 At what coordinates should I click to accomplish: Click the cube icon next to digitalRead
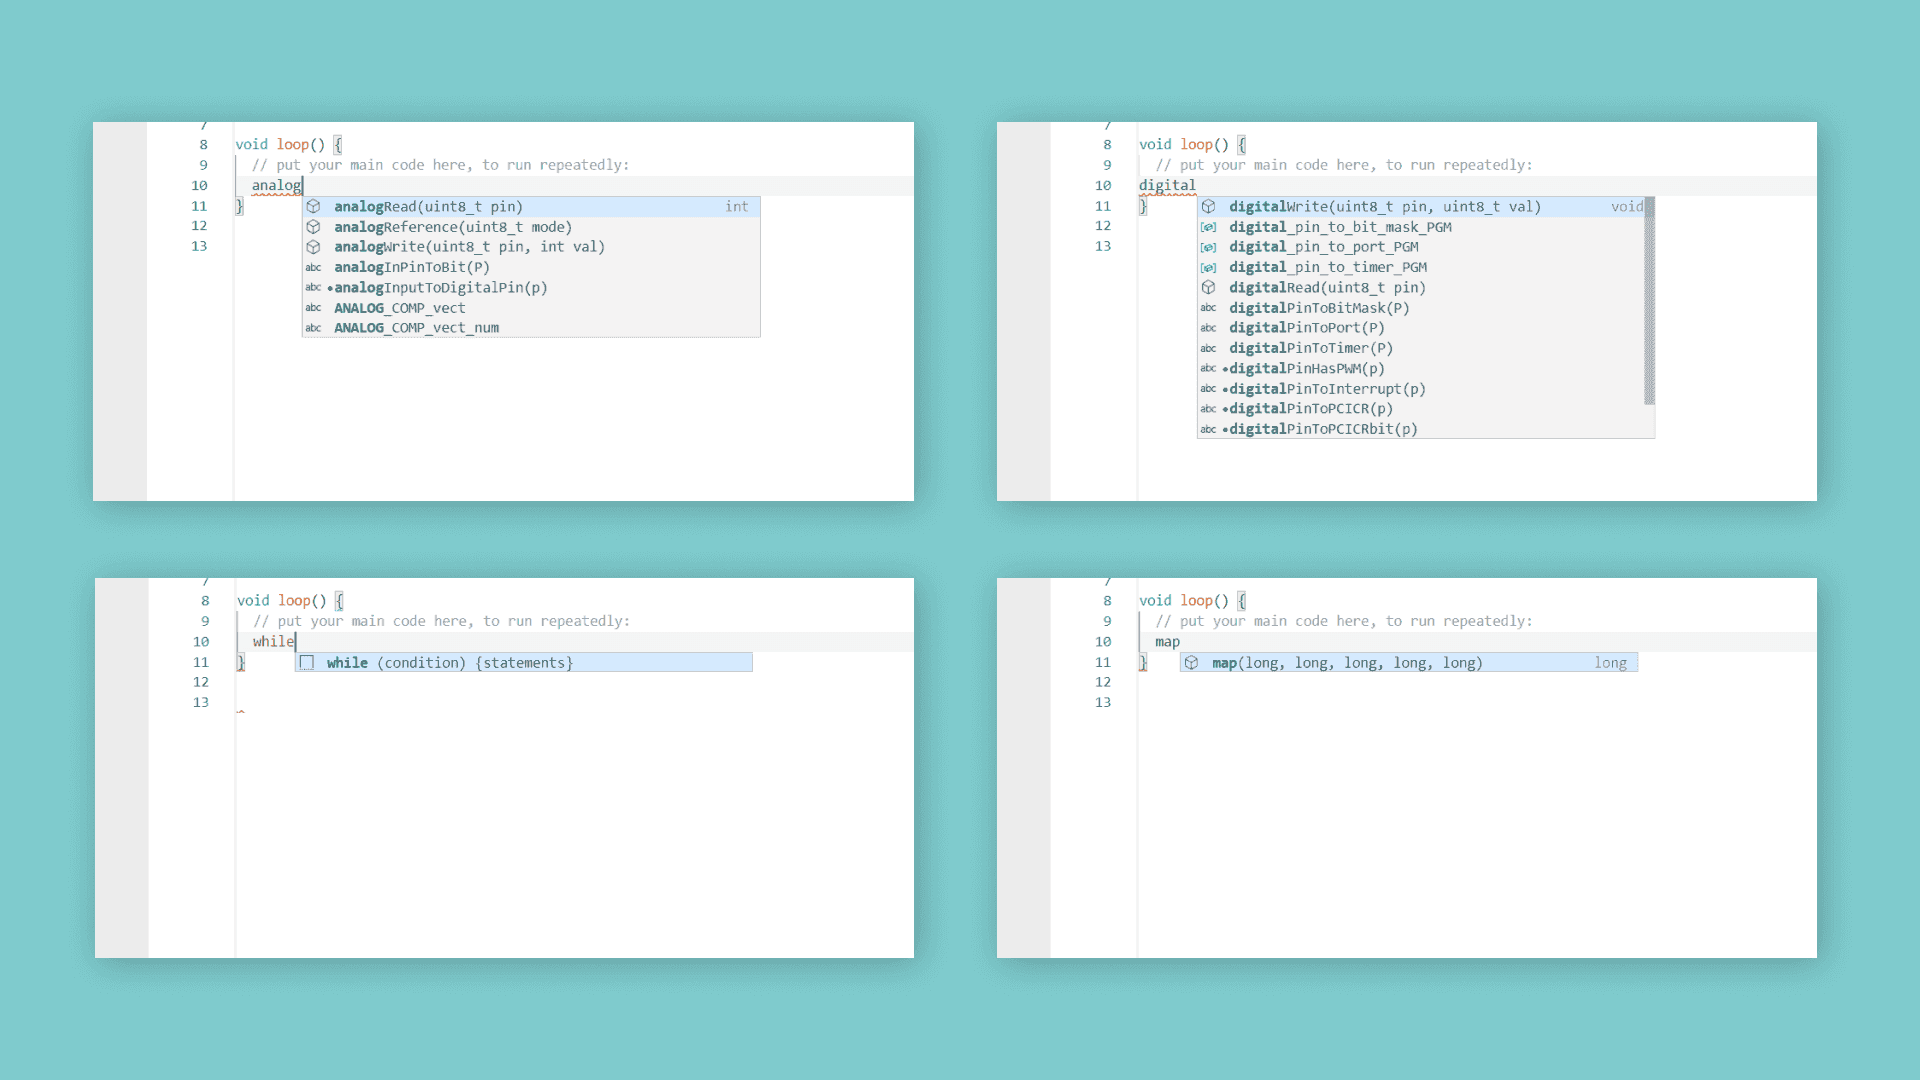pyautogui.click(x=1208, y=287)
